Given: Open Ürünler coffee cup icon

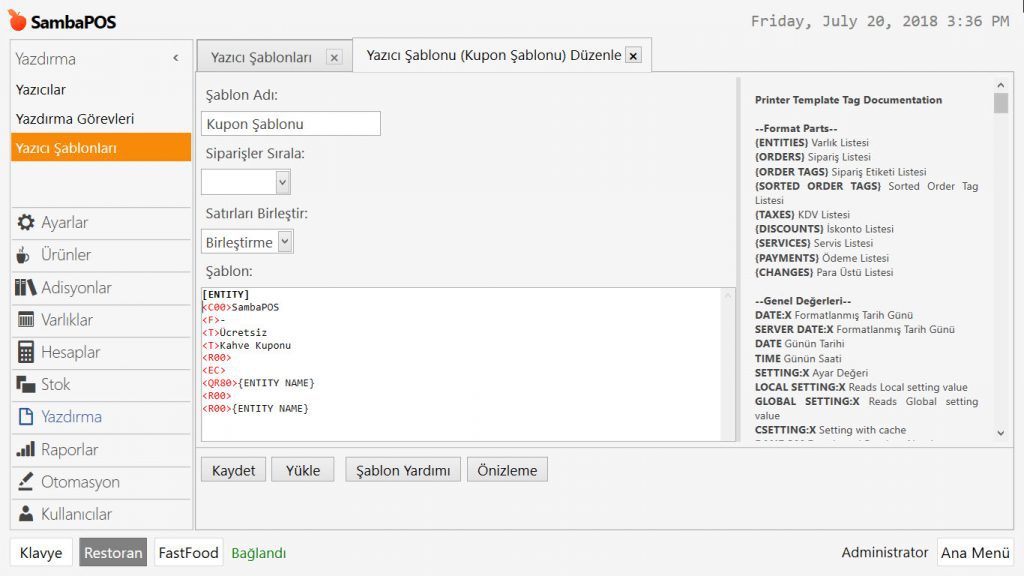Looking at the screenshot, I should pyautogui.click(x=26, y=255).
